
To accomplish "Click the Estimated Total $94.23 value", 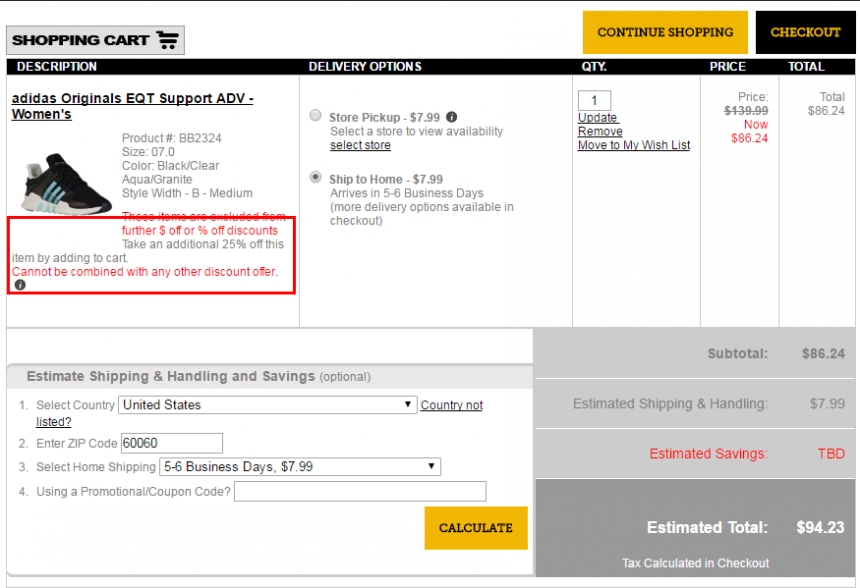I will (820, 528).
